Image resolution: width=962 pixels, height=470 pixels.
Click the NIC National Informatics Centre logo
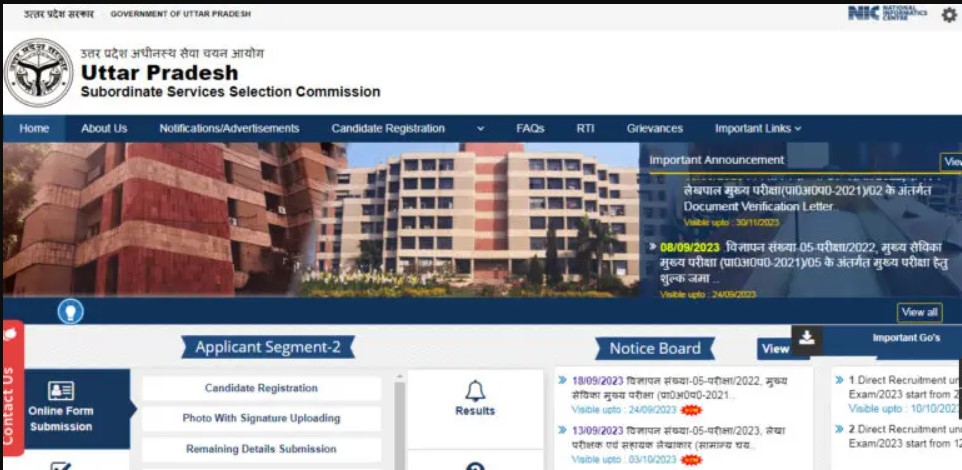coord(887,13)
